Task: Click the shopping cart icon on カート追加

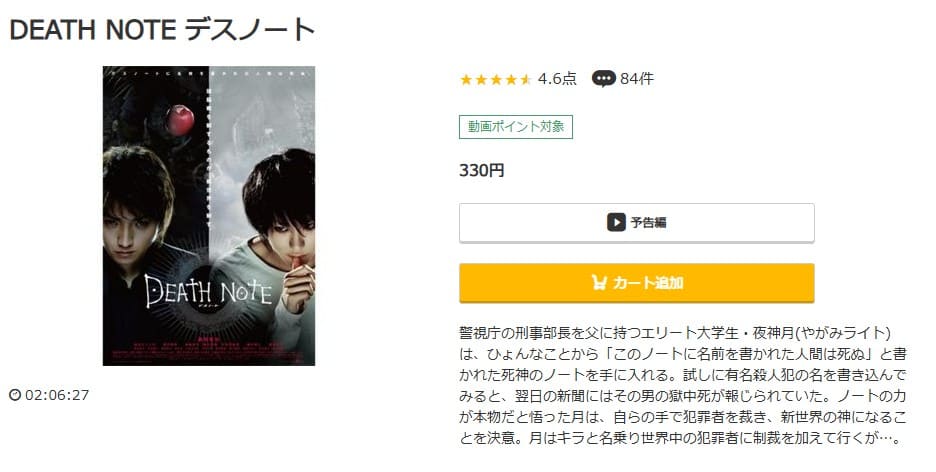Action: coord(599,282)
